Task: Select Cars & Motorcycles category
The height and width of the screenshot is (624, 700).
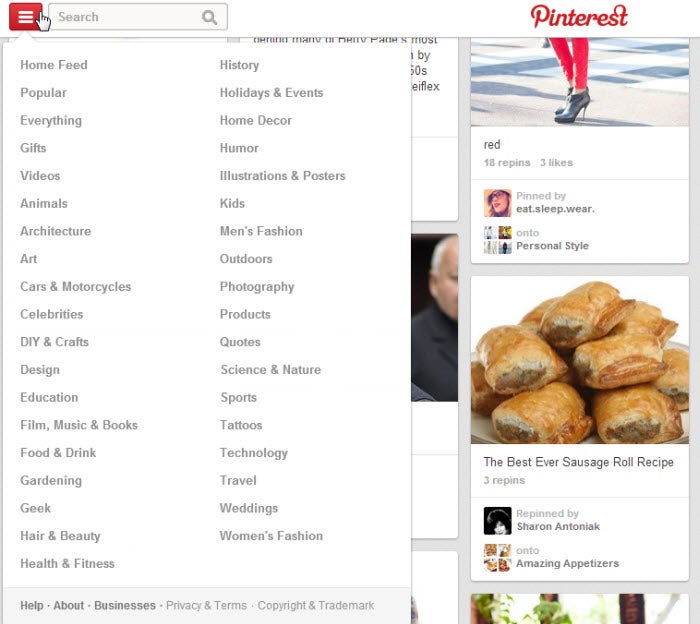Action: click(x=75, y=287)
